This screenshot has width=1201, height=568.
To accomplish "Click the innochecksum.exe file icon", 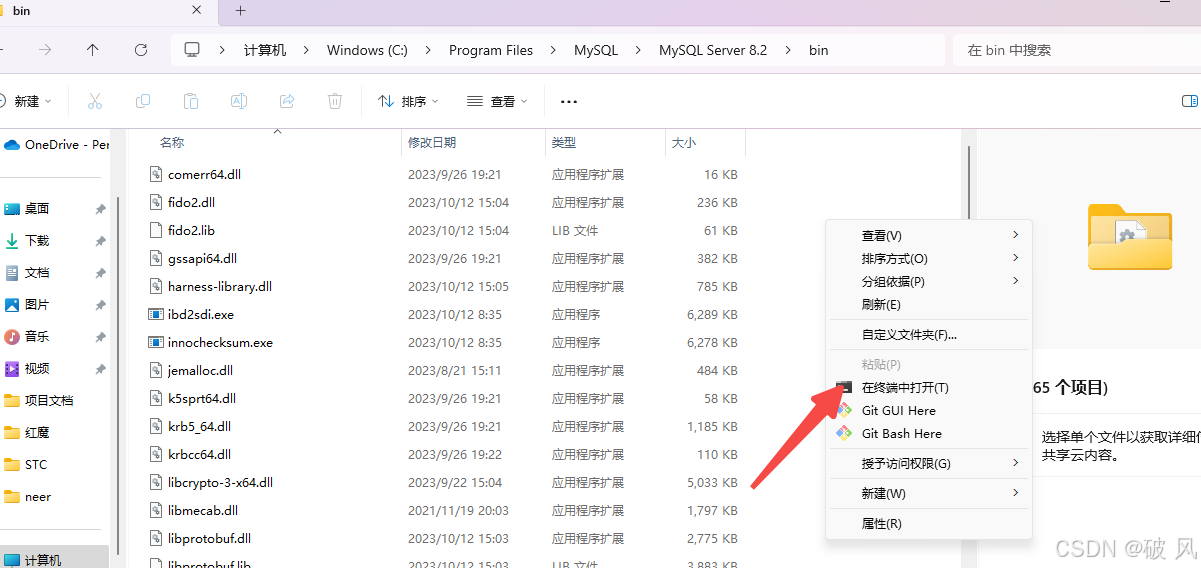I will (x=155, y=342).
